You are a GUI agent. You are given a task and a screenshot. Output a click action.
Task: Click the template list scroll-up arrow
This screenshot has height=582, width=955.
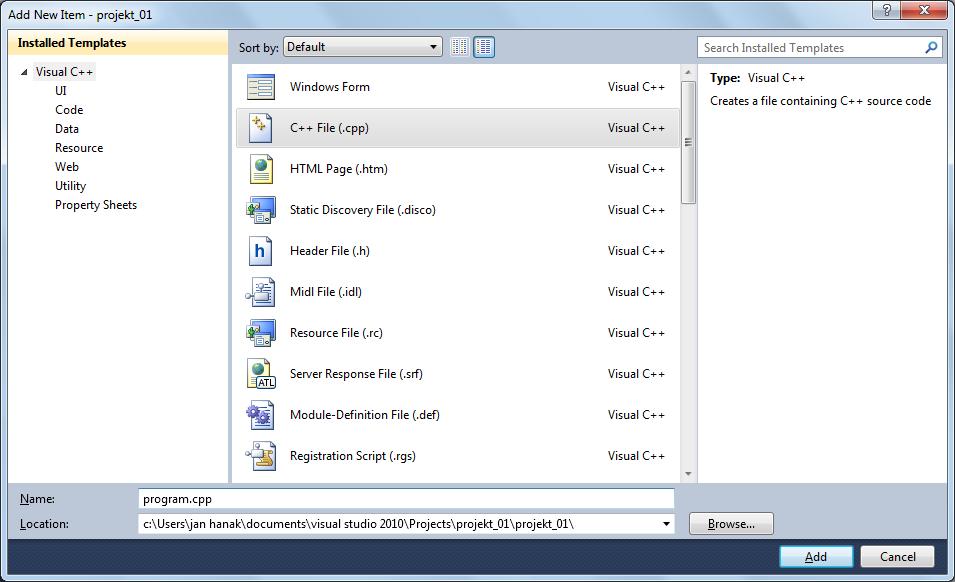point(688,72)
